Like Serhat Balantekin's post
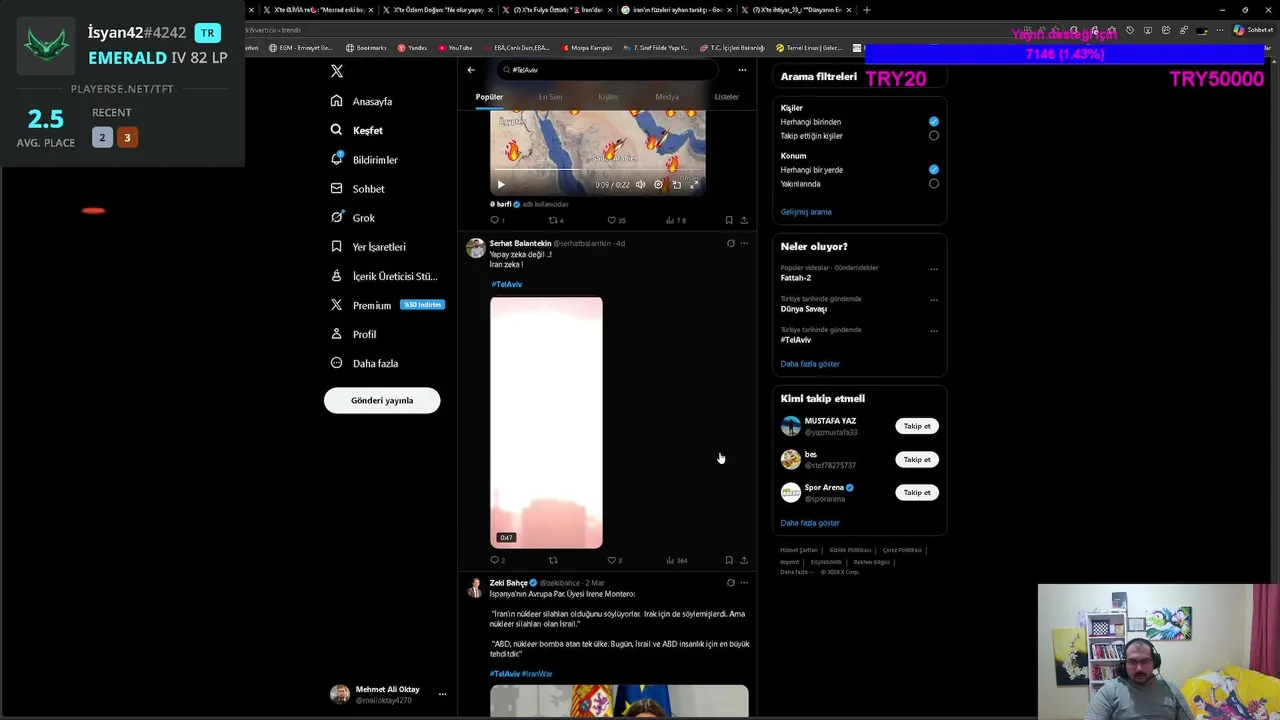 click(x=614, y=560)
